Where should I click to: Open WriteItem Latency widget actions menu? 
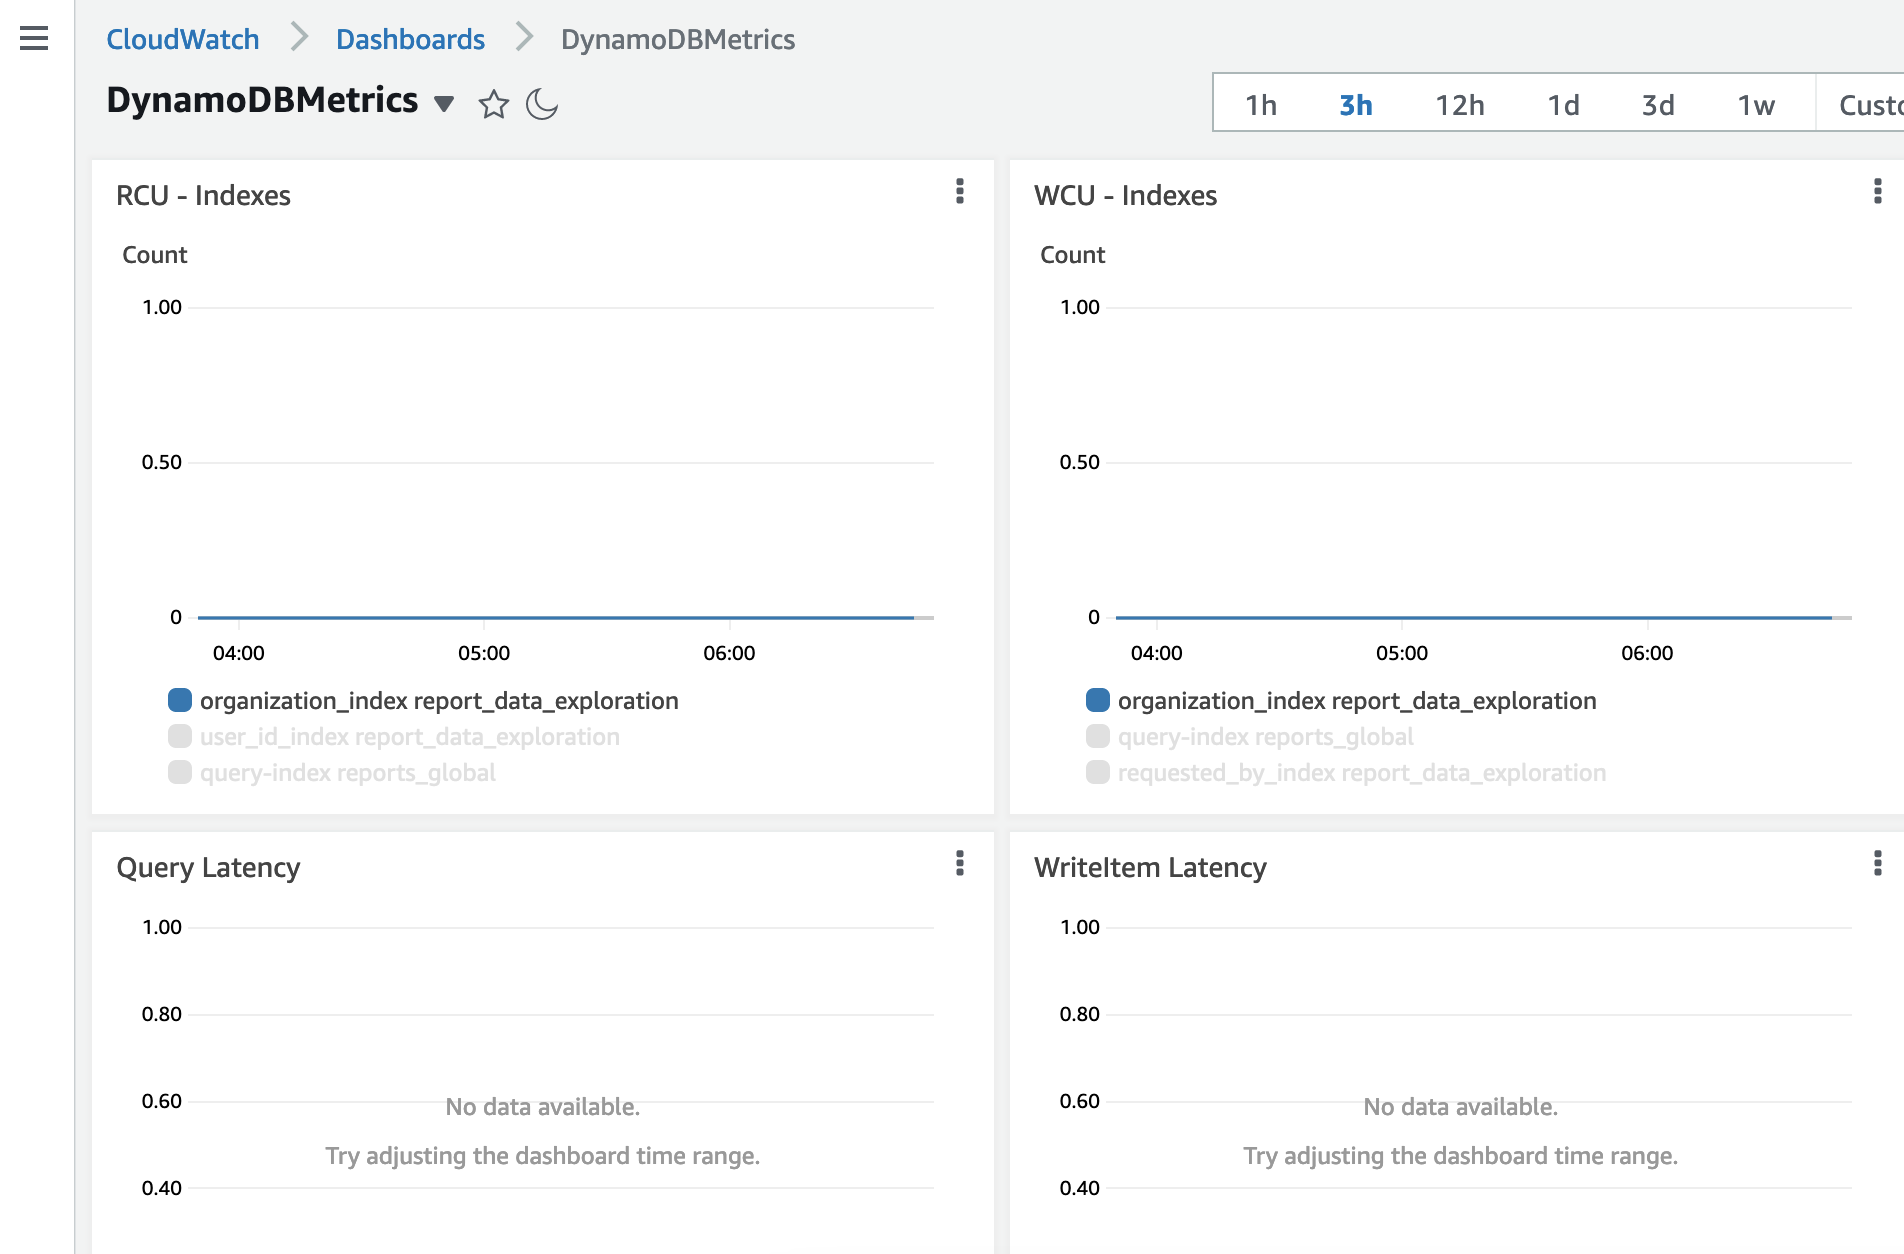pos(1878,863)
